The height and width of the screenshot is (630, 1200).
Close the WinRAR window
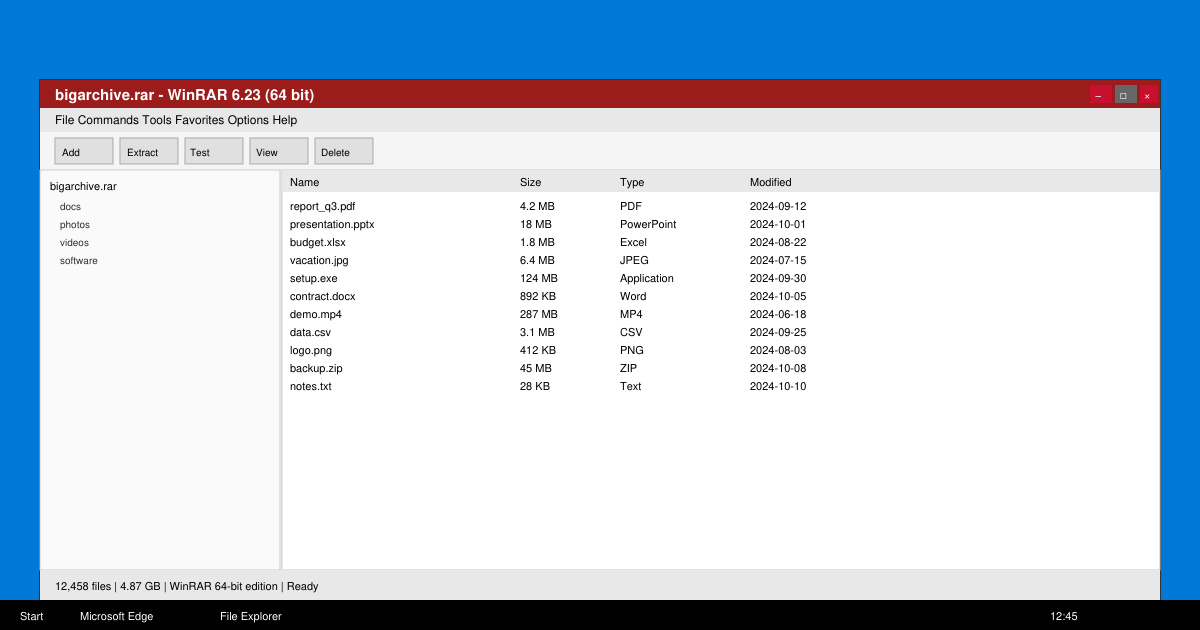pos(1147,95)
